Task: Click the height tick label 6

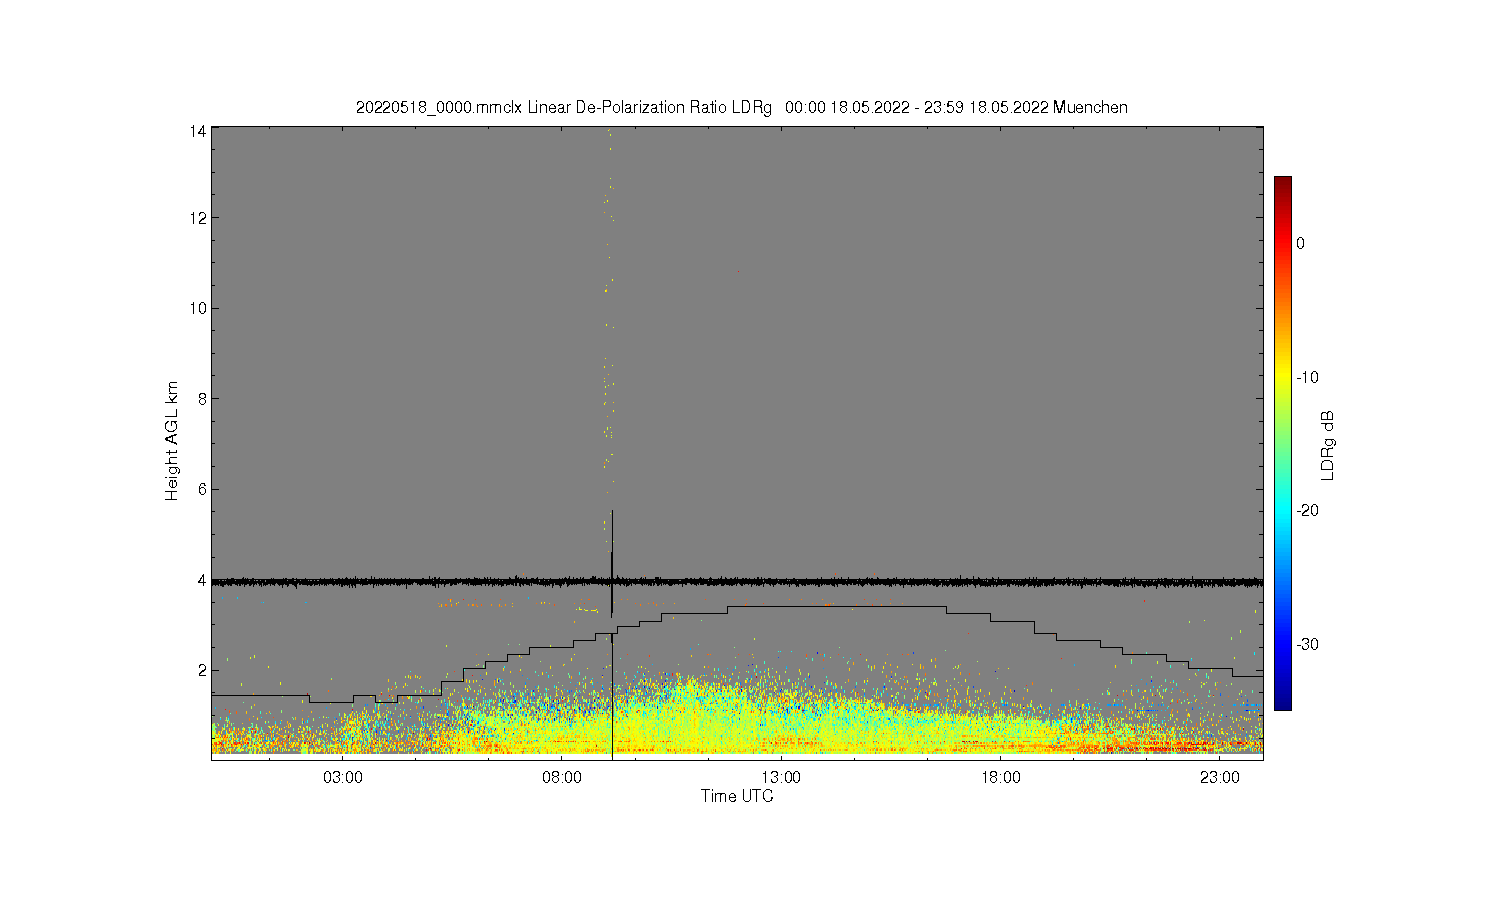Action: click(202, 489)
